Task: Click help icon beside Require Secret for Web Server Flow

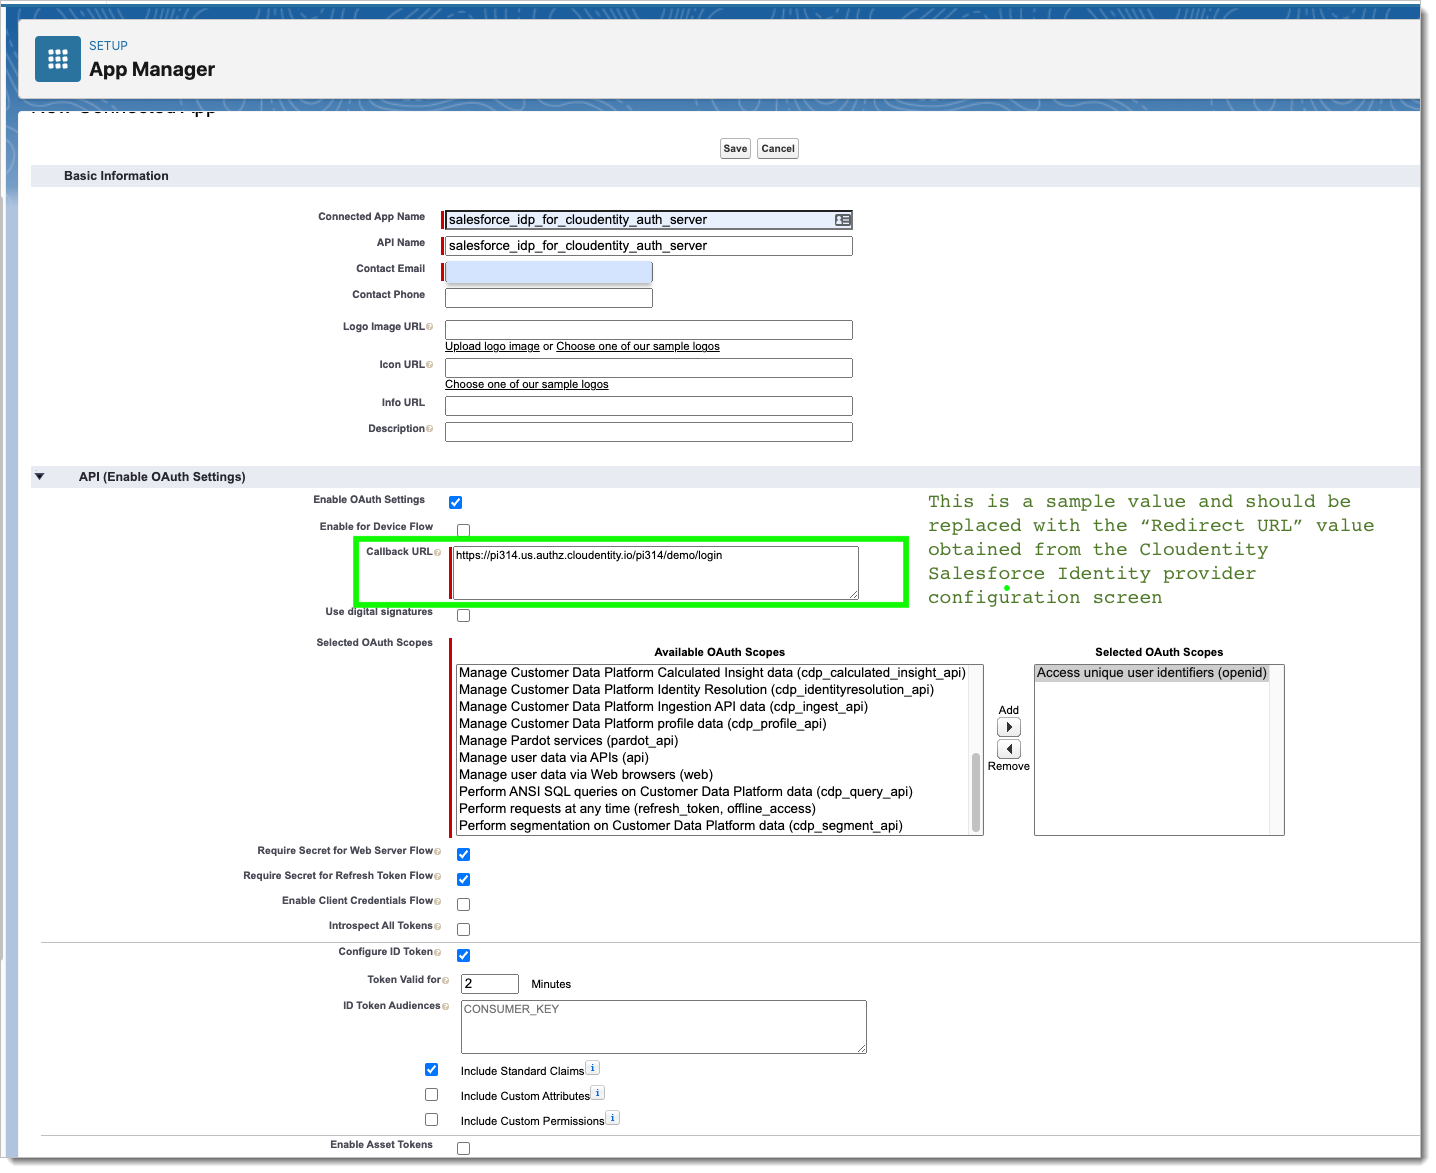Action: point(438,851)
